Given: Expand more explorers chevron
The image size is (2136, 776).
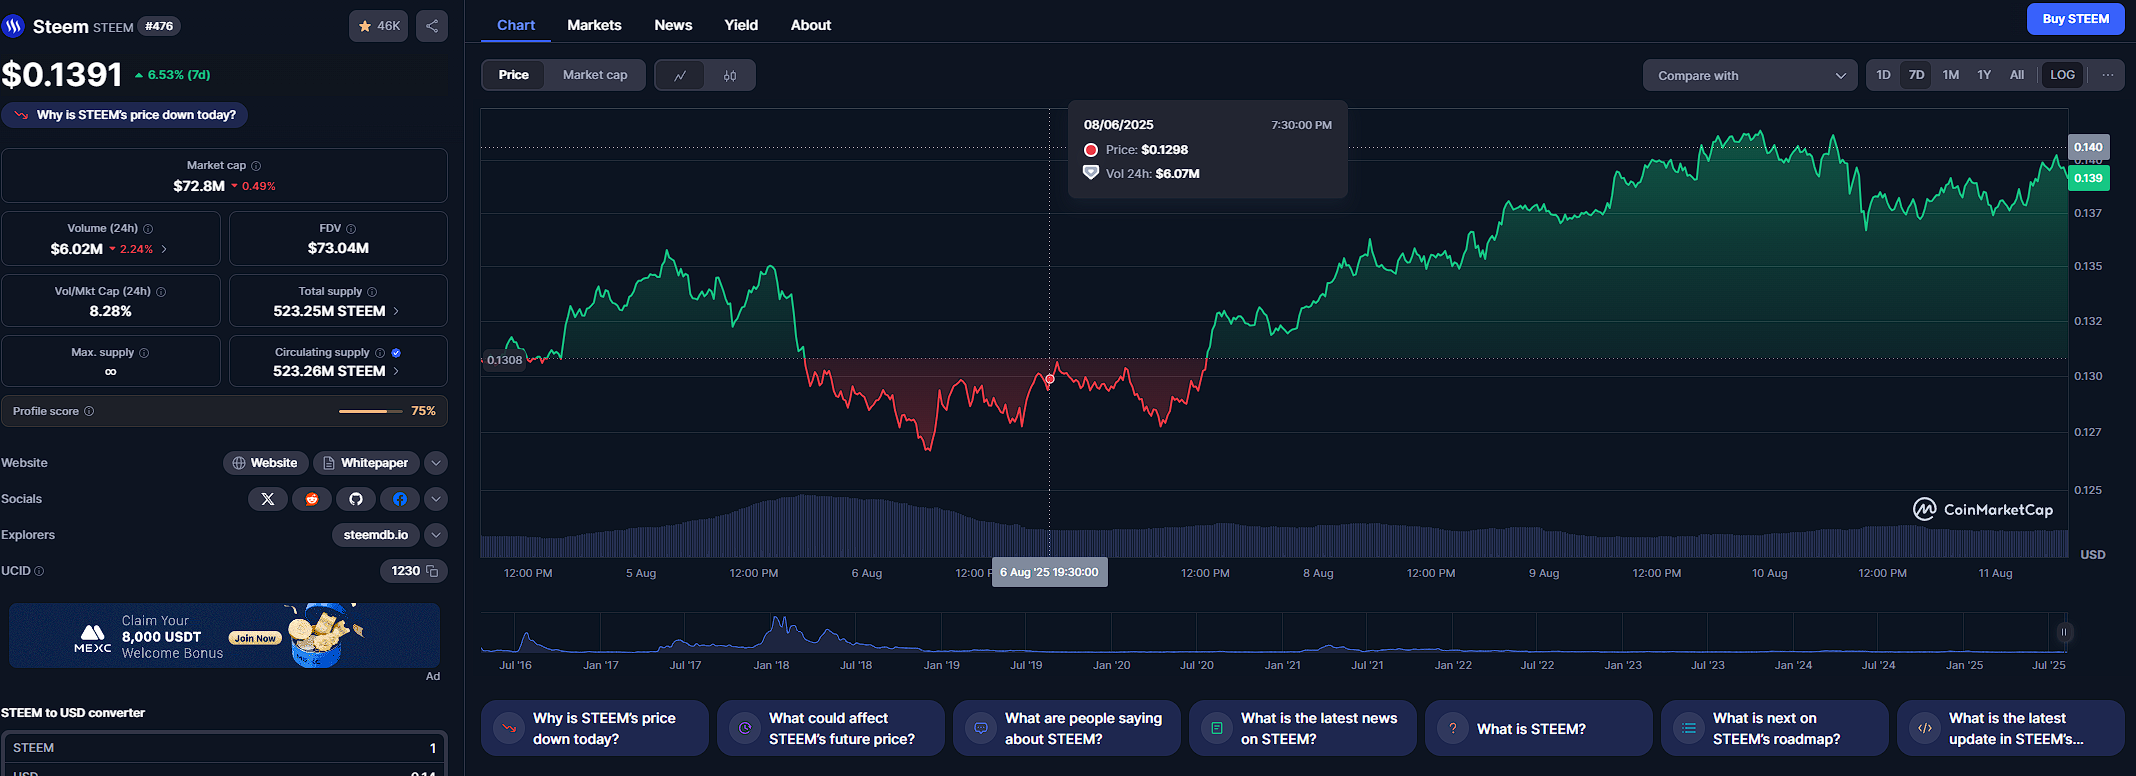Looking at the screenshot, I should pyautogui.click(x=436, y=535).
